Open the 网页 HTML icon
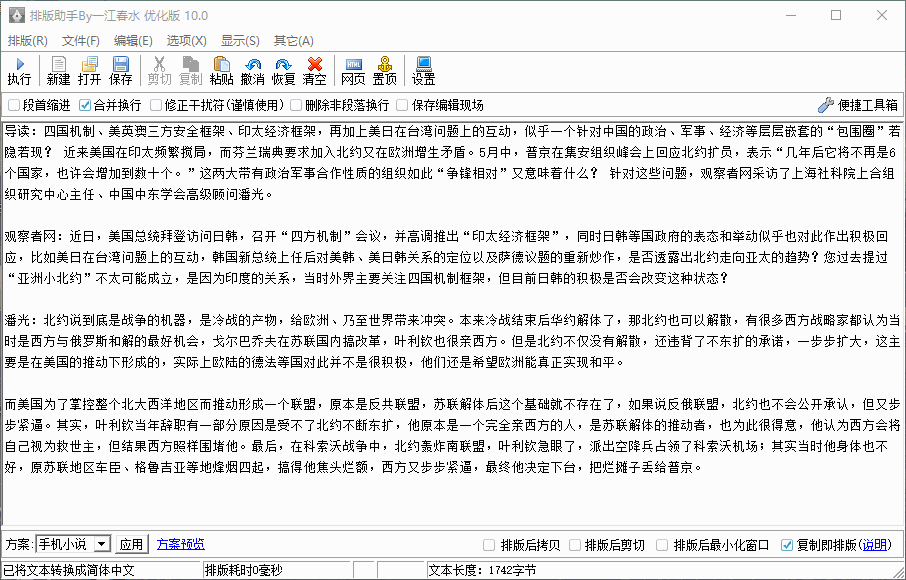 pos(353,71)
